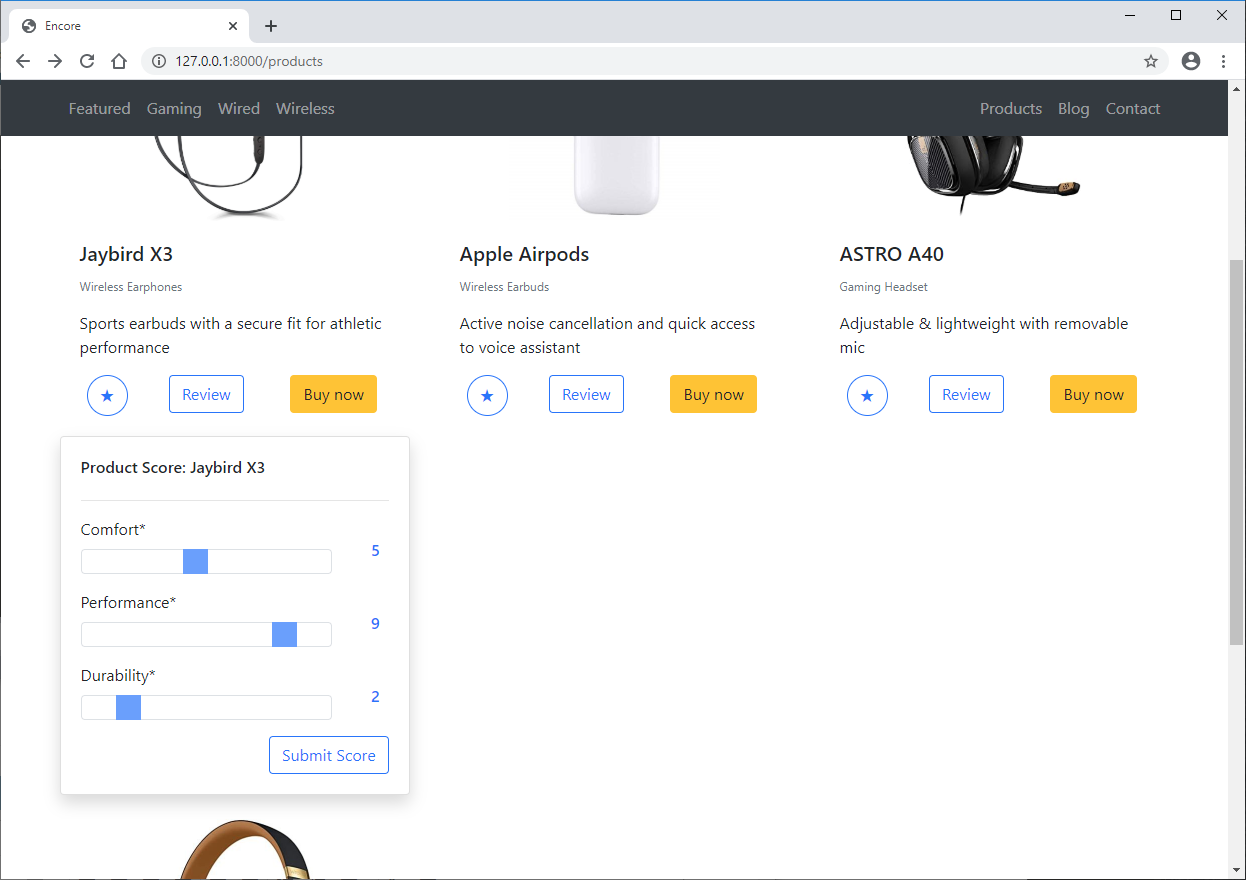Open the Chrome three-dot menu
Viewport: 1246px width, 880px height.
pos(1224,61)
